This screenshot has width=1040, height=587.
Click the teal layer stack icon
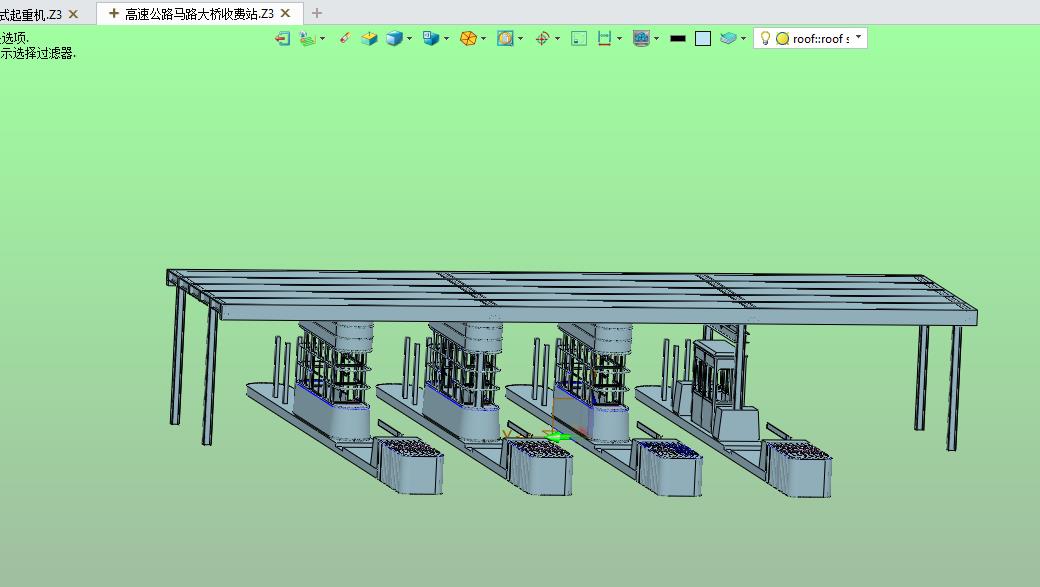click(x=728, y=38)
